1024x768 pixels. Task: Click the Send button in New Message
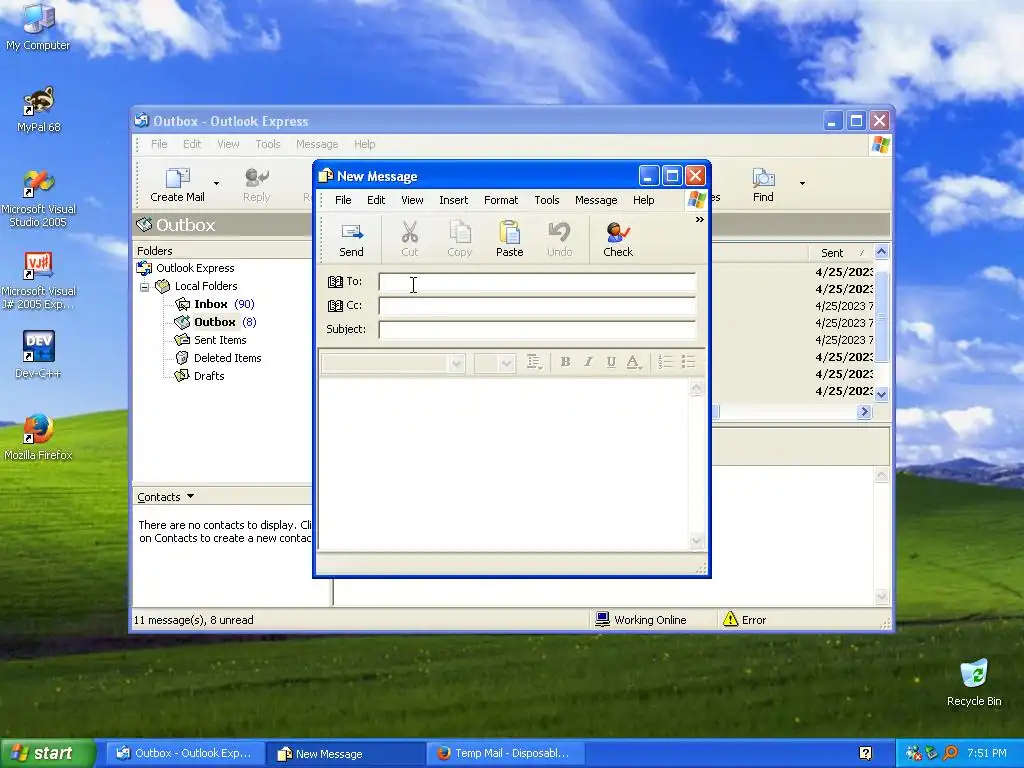point(351,240)
